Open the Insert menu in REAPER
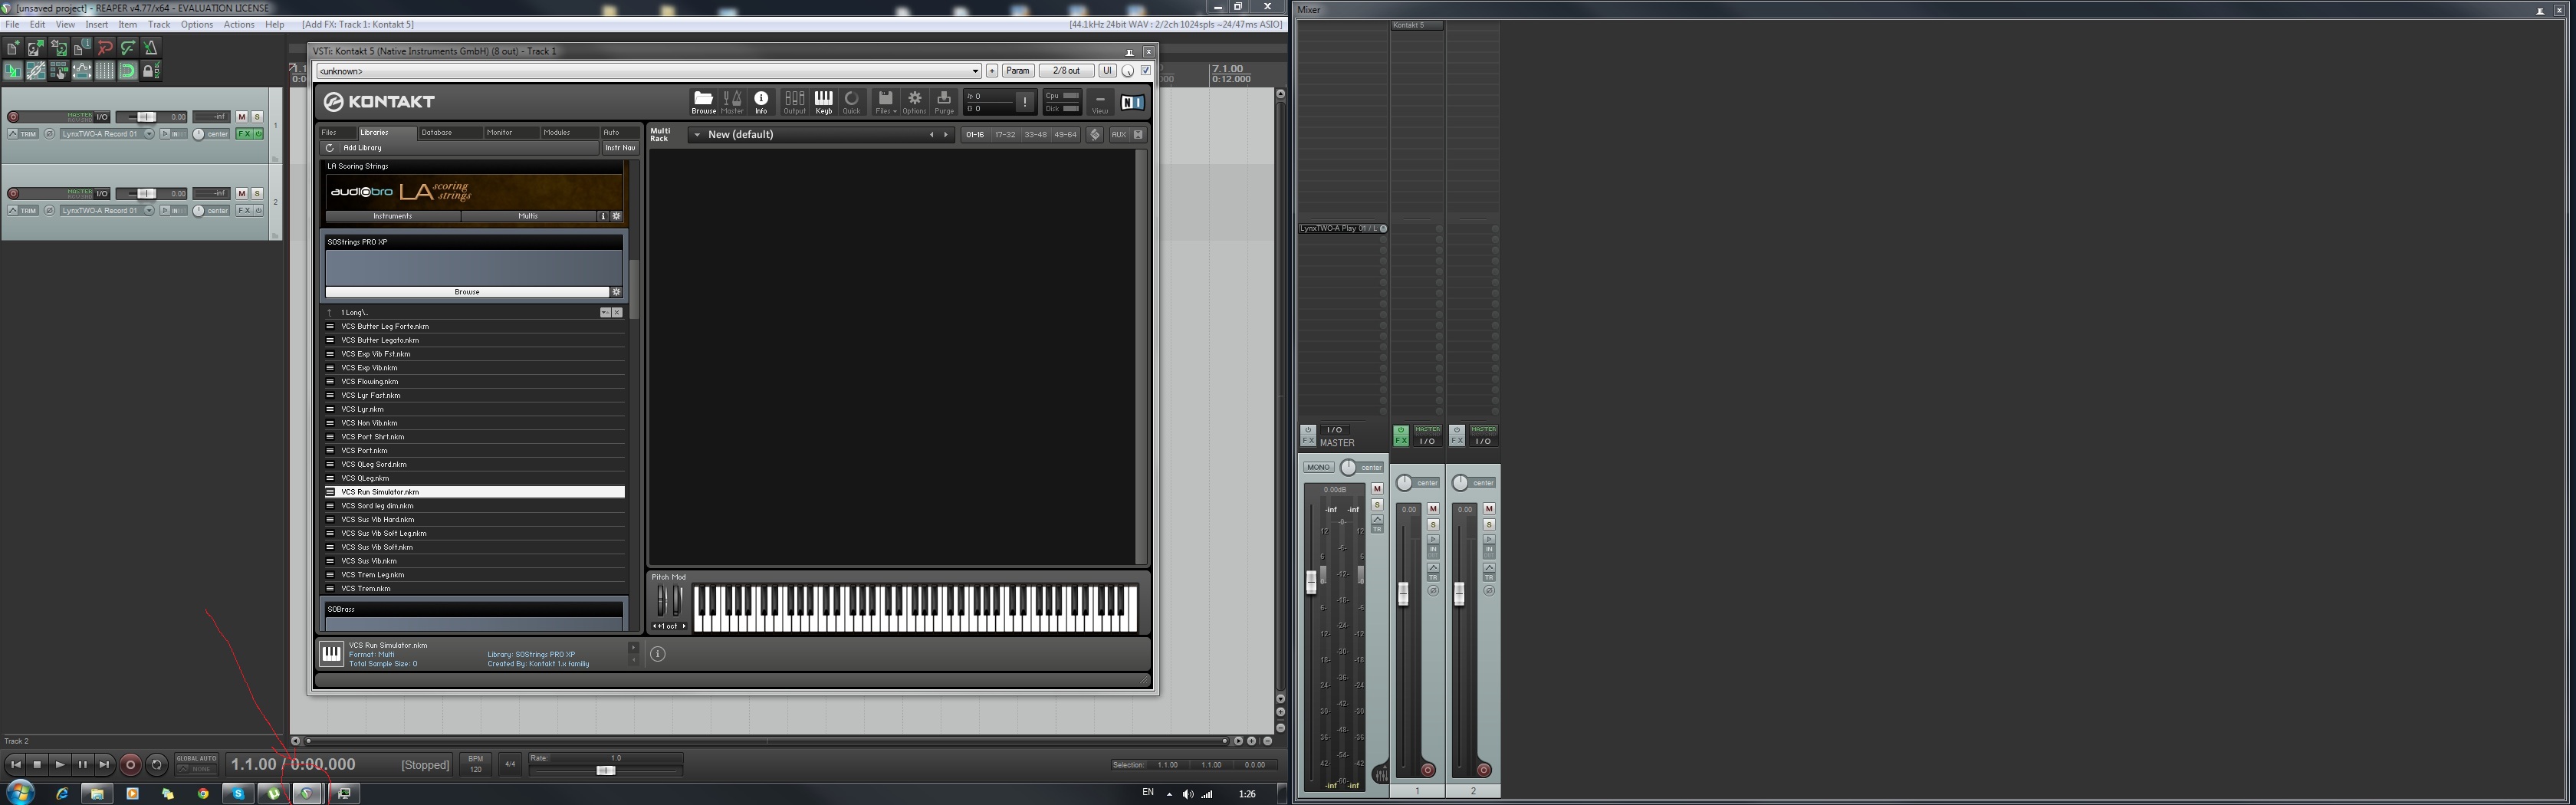2576x805 pixels. point(97,24)
